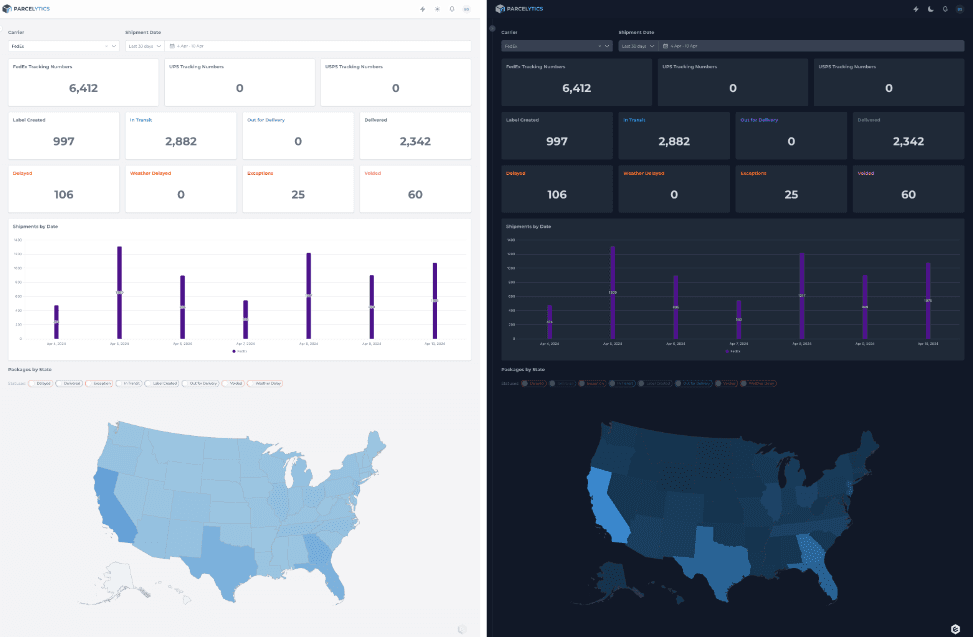
Task: Toggle the Delayed status filter in light view
Action: point(41,383)
